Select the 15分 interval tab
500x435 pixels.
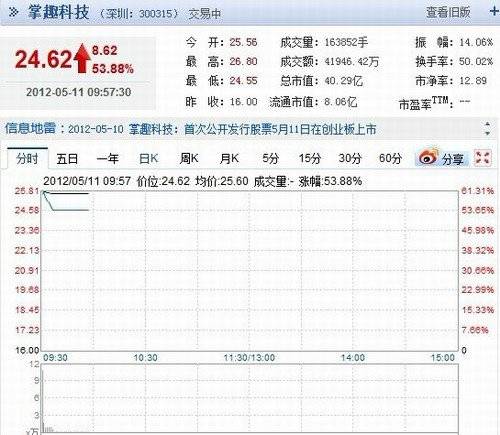[310, 158]
